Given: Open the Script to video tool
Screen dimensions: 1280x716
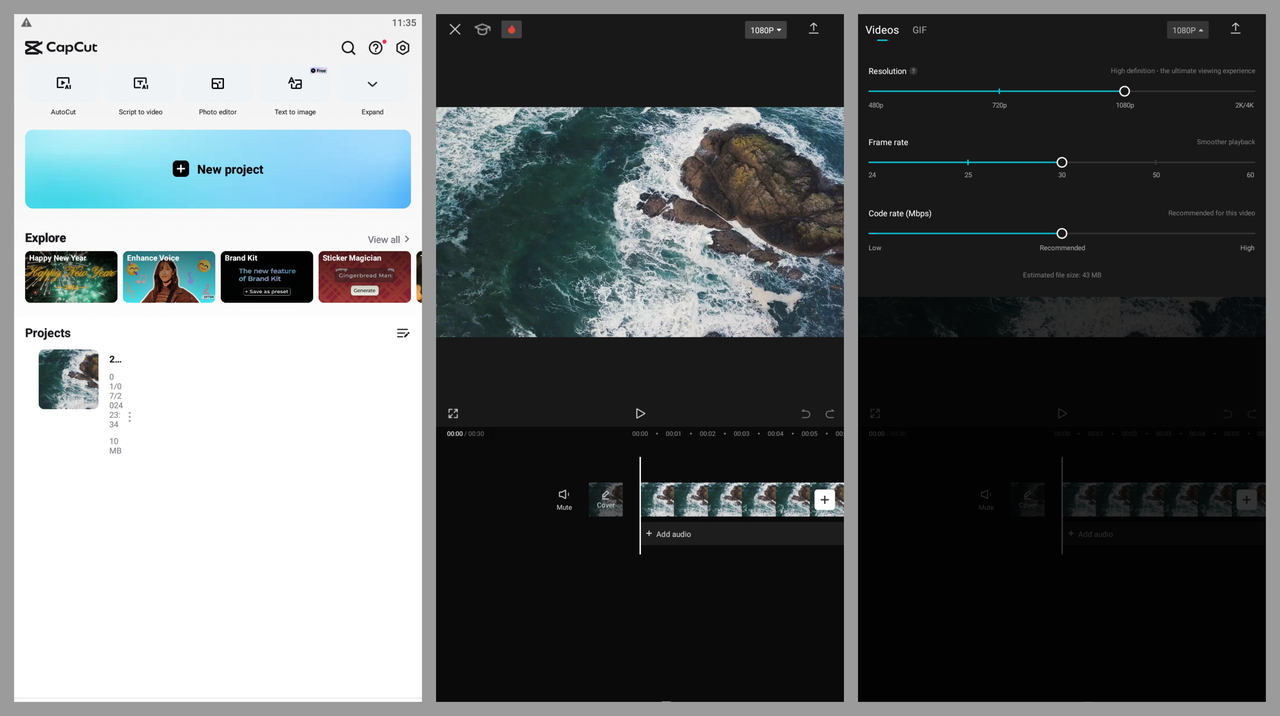Looking at the screenshot, I should [x=141, y=92].
